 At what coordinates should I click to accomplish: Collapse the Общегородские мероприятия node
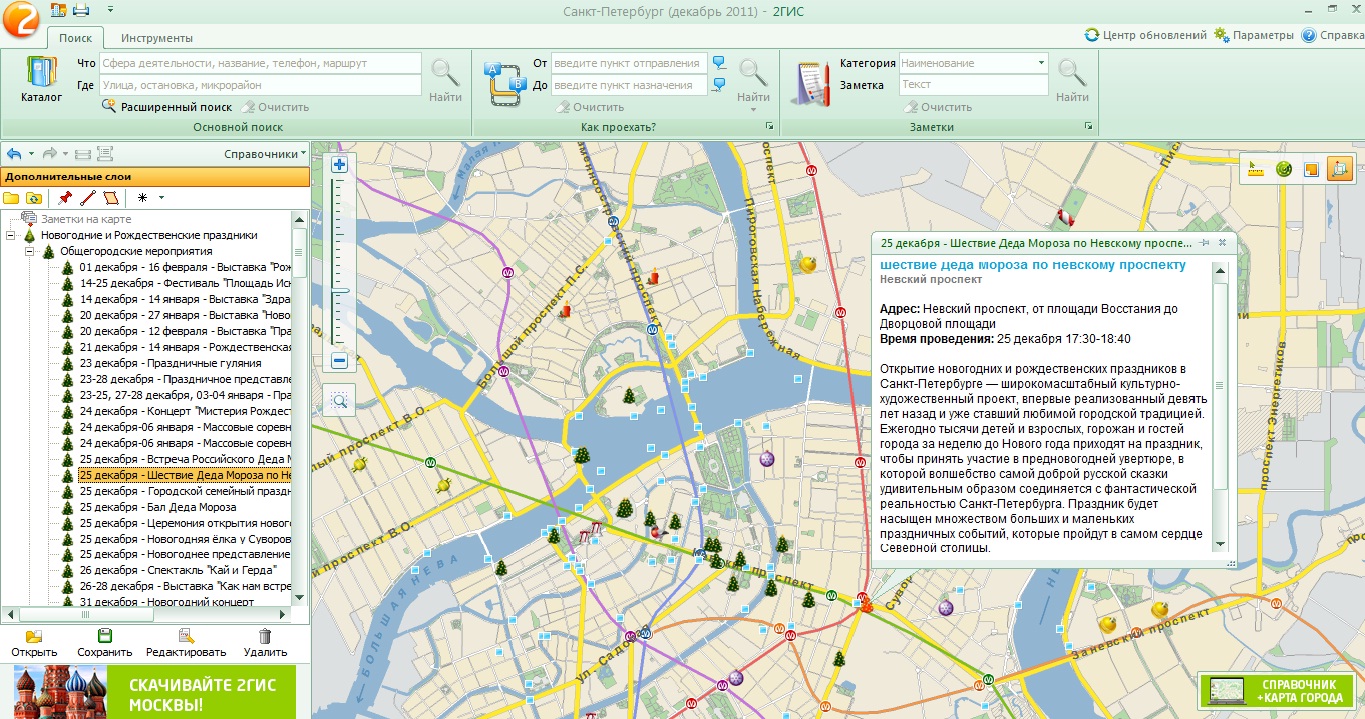coord(30,251)
